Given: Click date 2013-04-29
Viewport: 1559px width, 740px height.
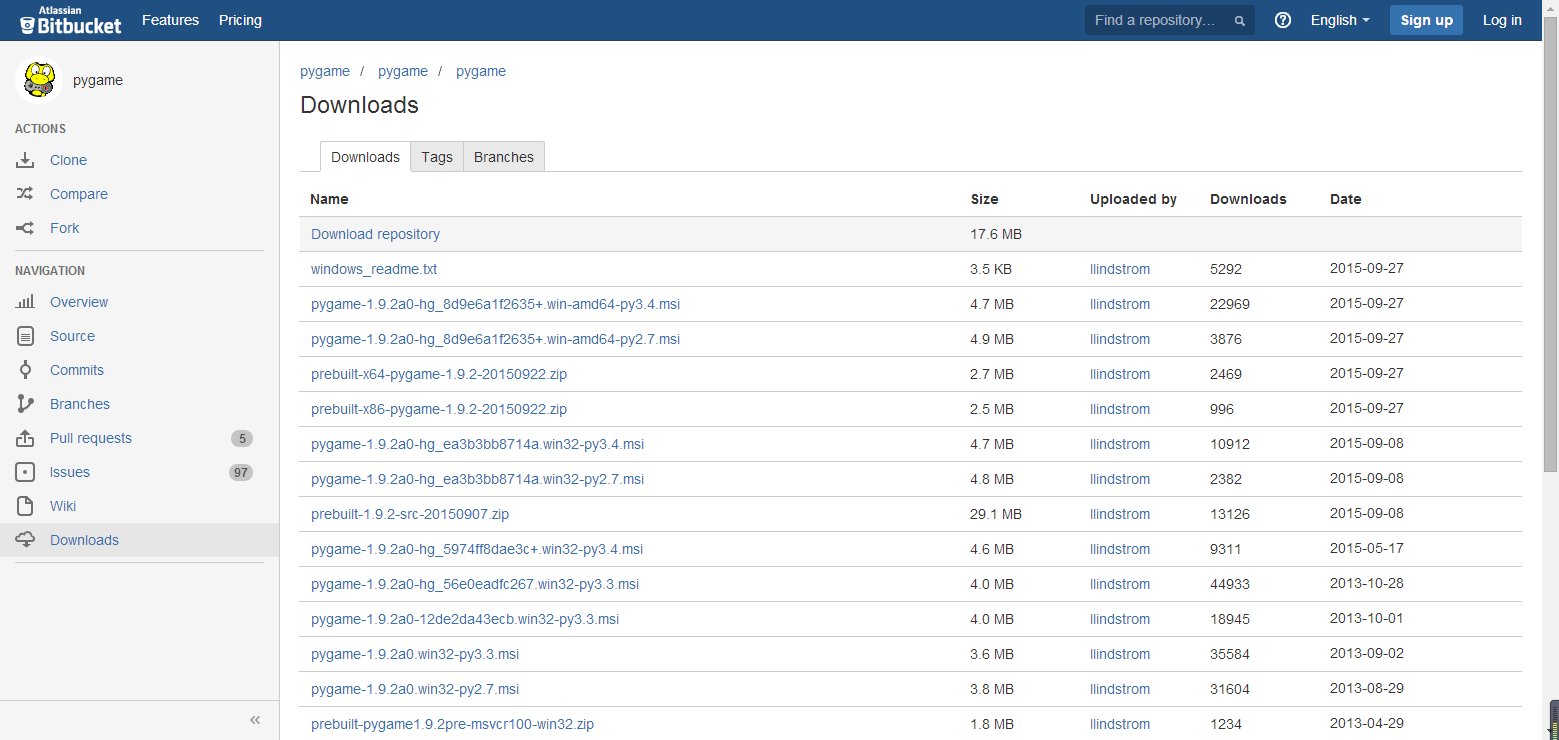Looking at the screenshot, I should coord(1367,724).
